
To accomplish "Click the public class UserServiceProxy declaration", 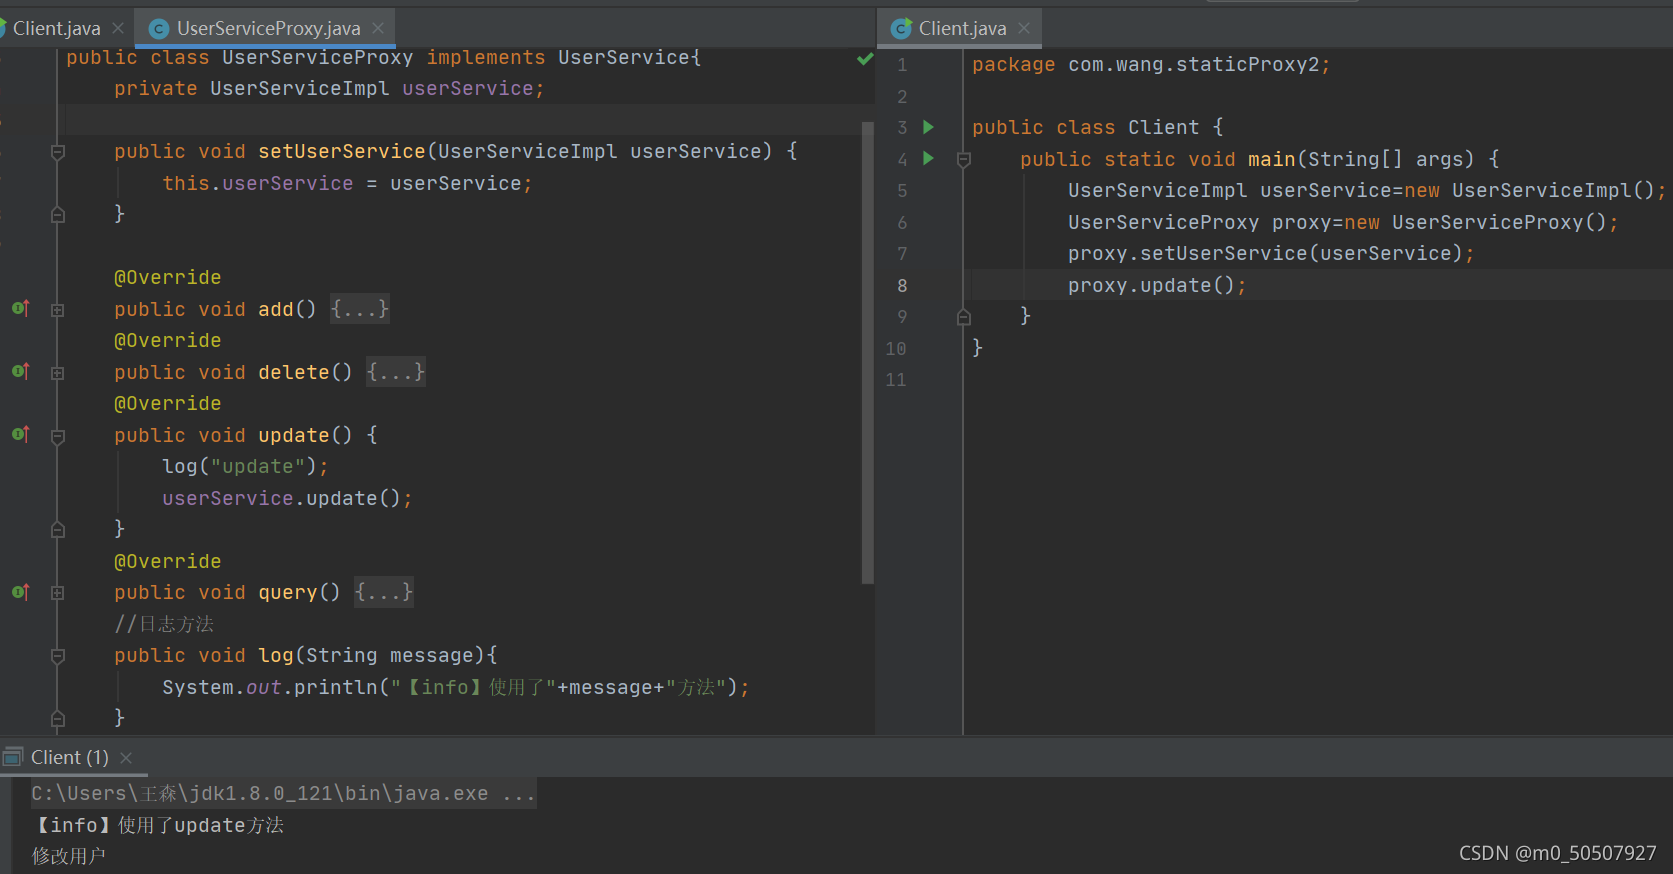I will (x=384, y=57).
